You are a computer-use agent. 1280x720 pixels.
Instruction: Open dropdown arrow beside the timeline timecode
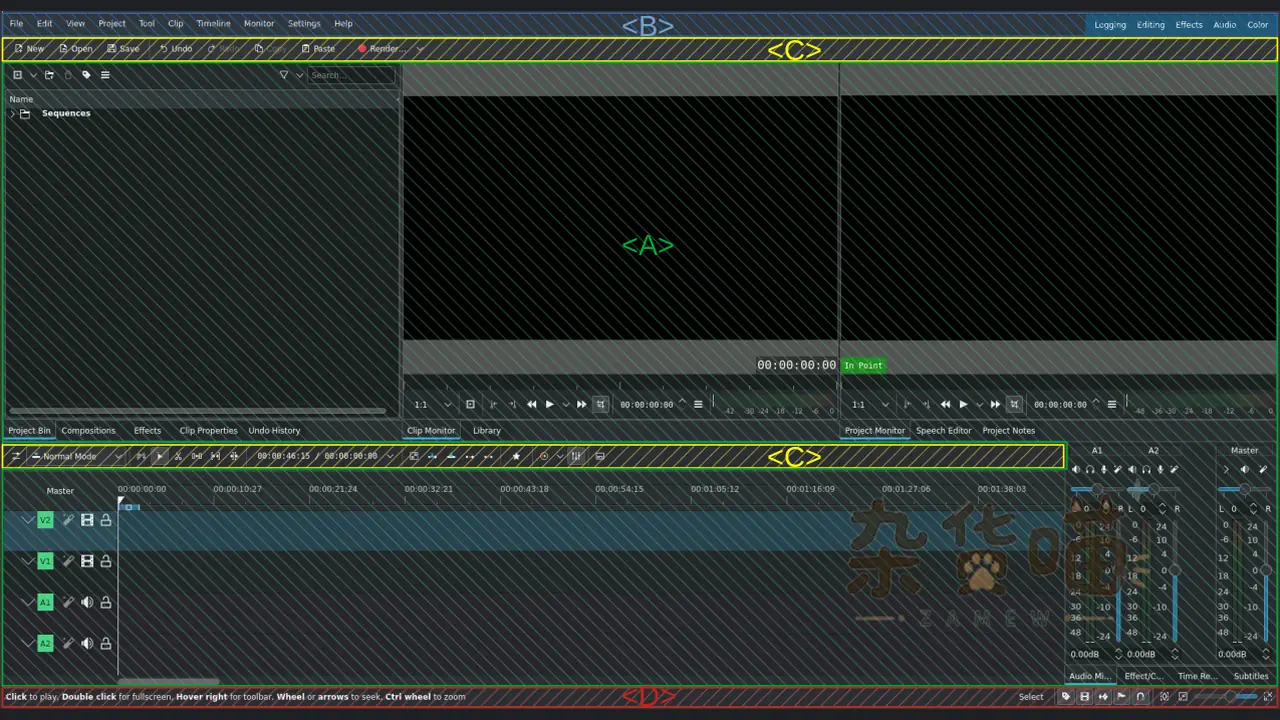(389, 456)
